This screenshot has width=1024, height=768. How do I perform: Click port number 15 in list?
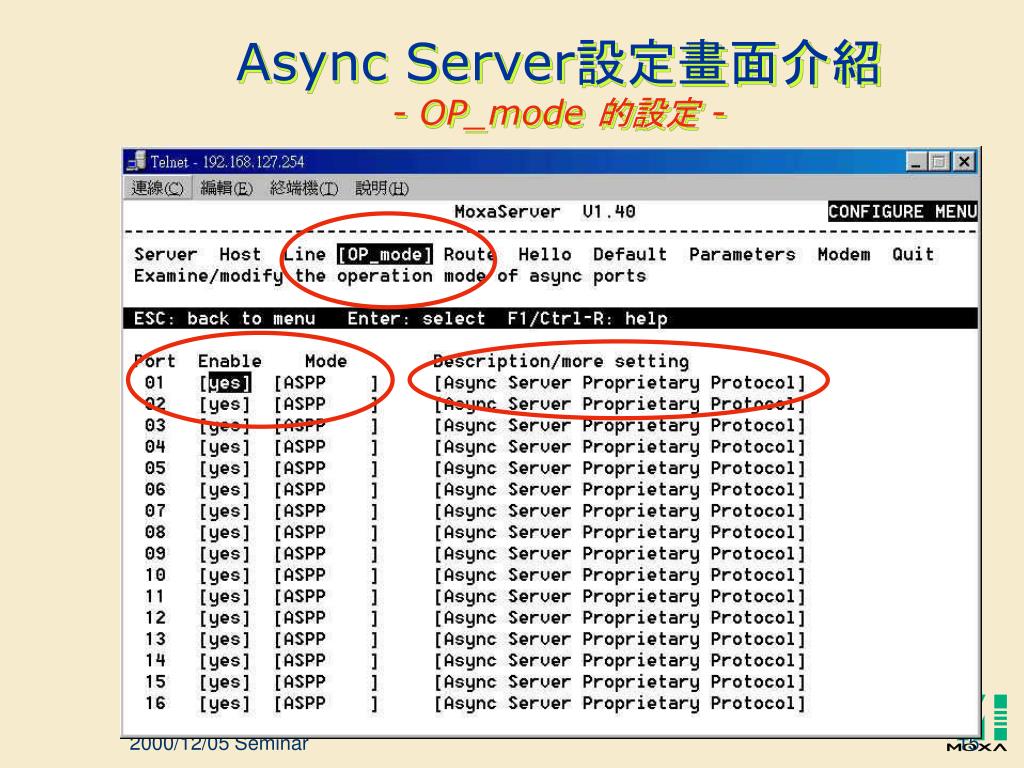155,682
